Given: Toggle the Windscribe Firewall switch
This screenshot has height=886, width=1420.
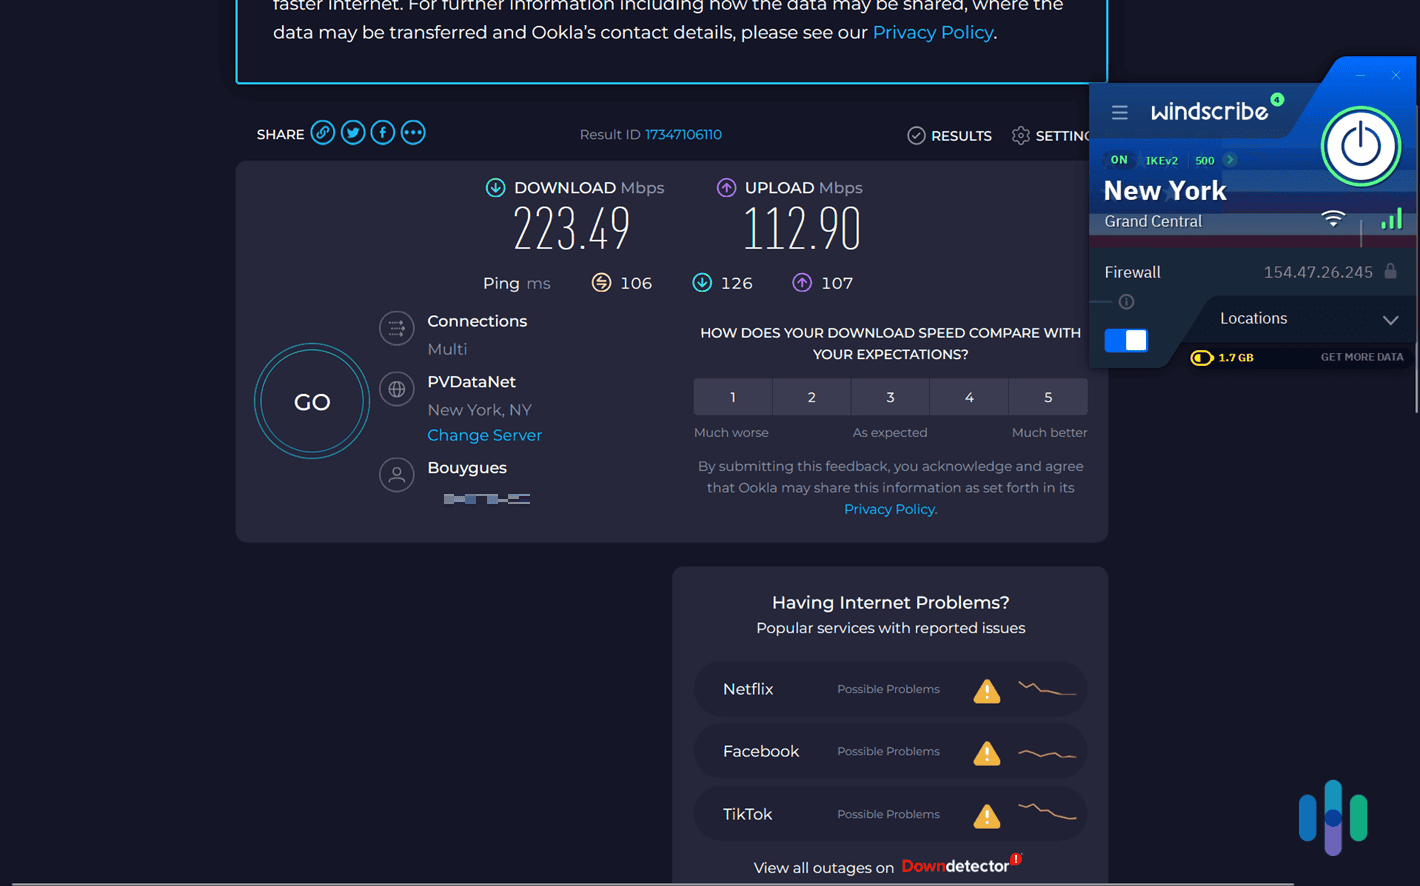Looking at the screenshot, I should pyautogui.click(x=1126, y=340).
